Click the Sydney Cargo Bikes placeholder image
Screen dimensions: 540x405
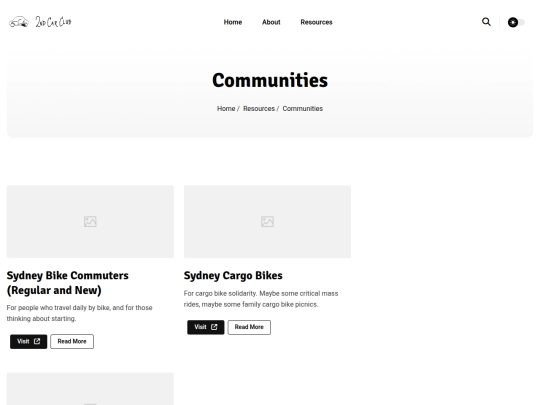tap(267, 221)
